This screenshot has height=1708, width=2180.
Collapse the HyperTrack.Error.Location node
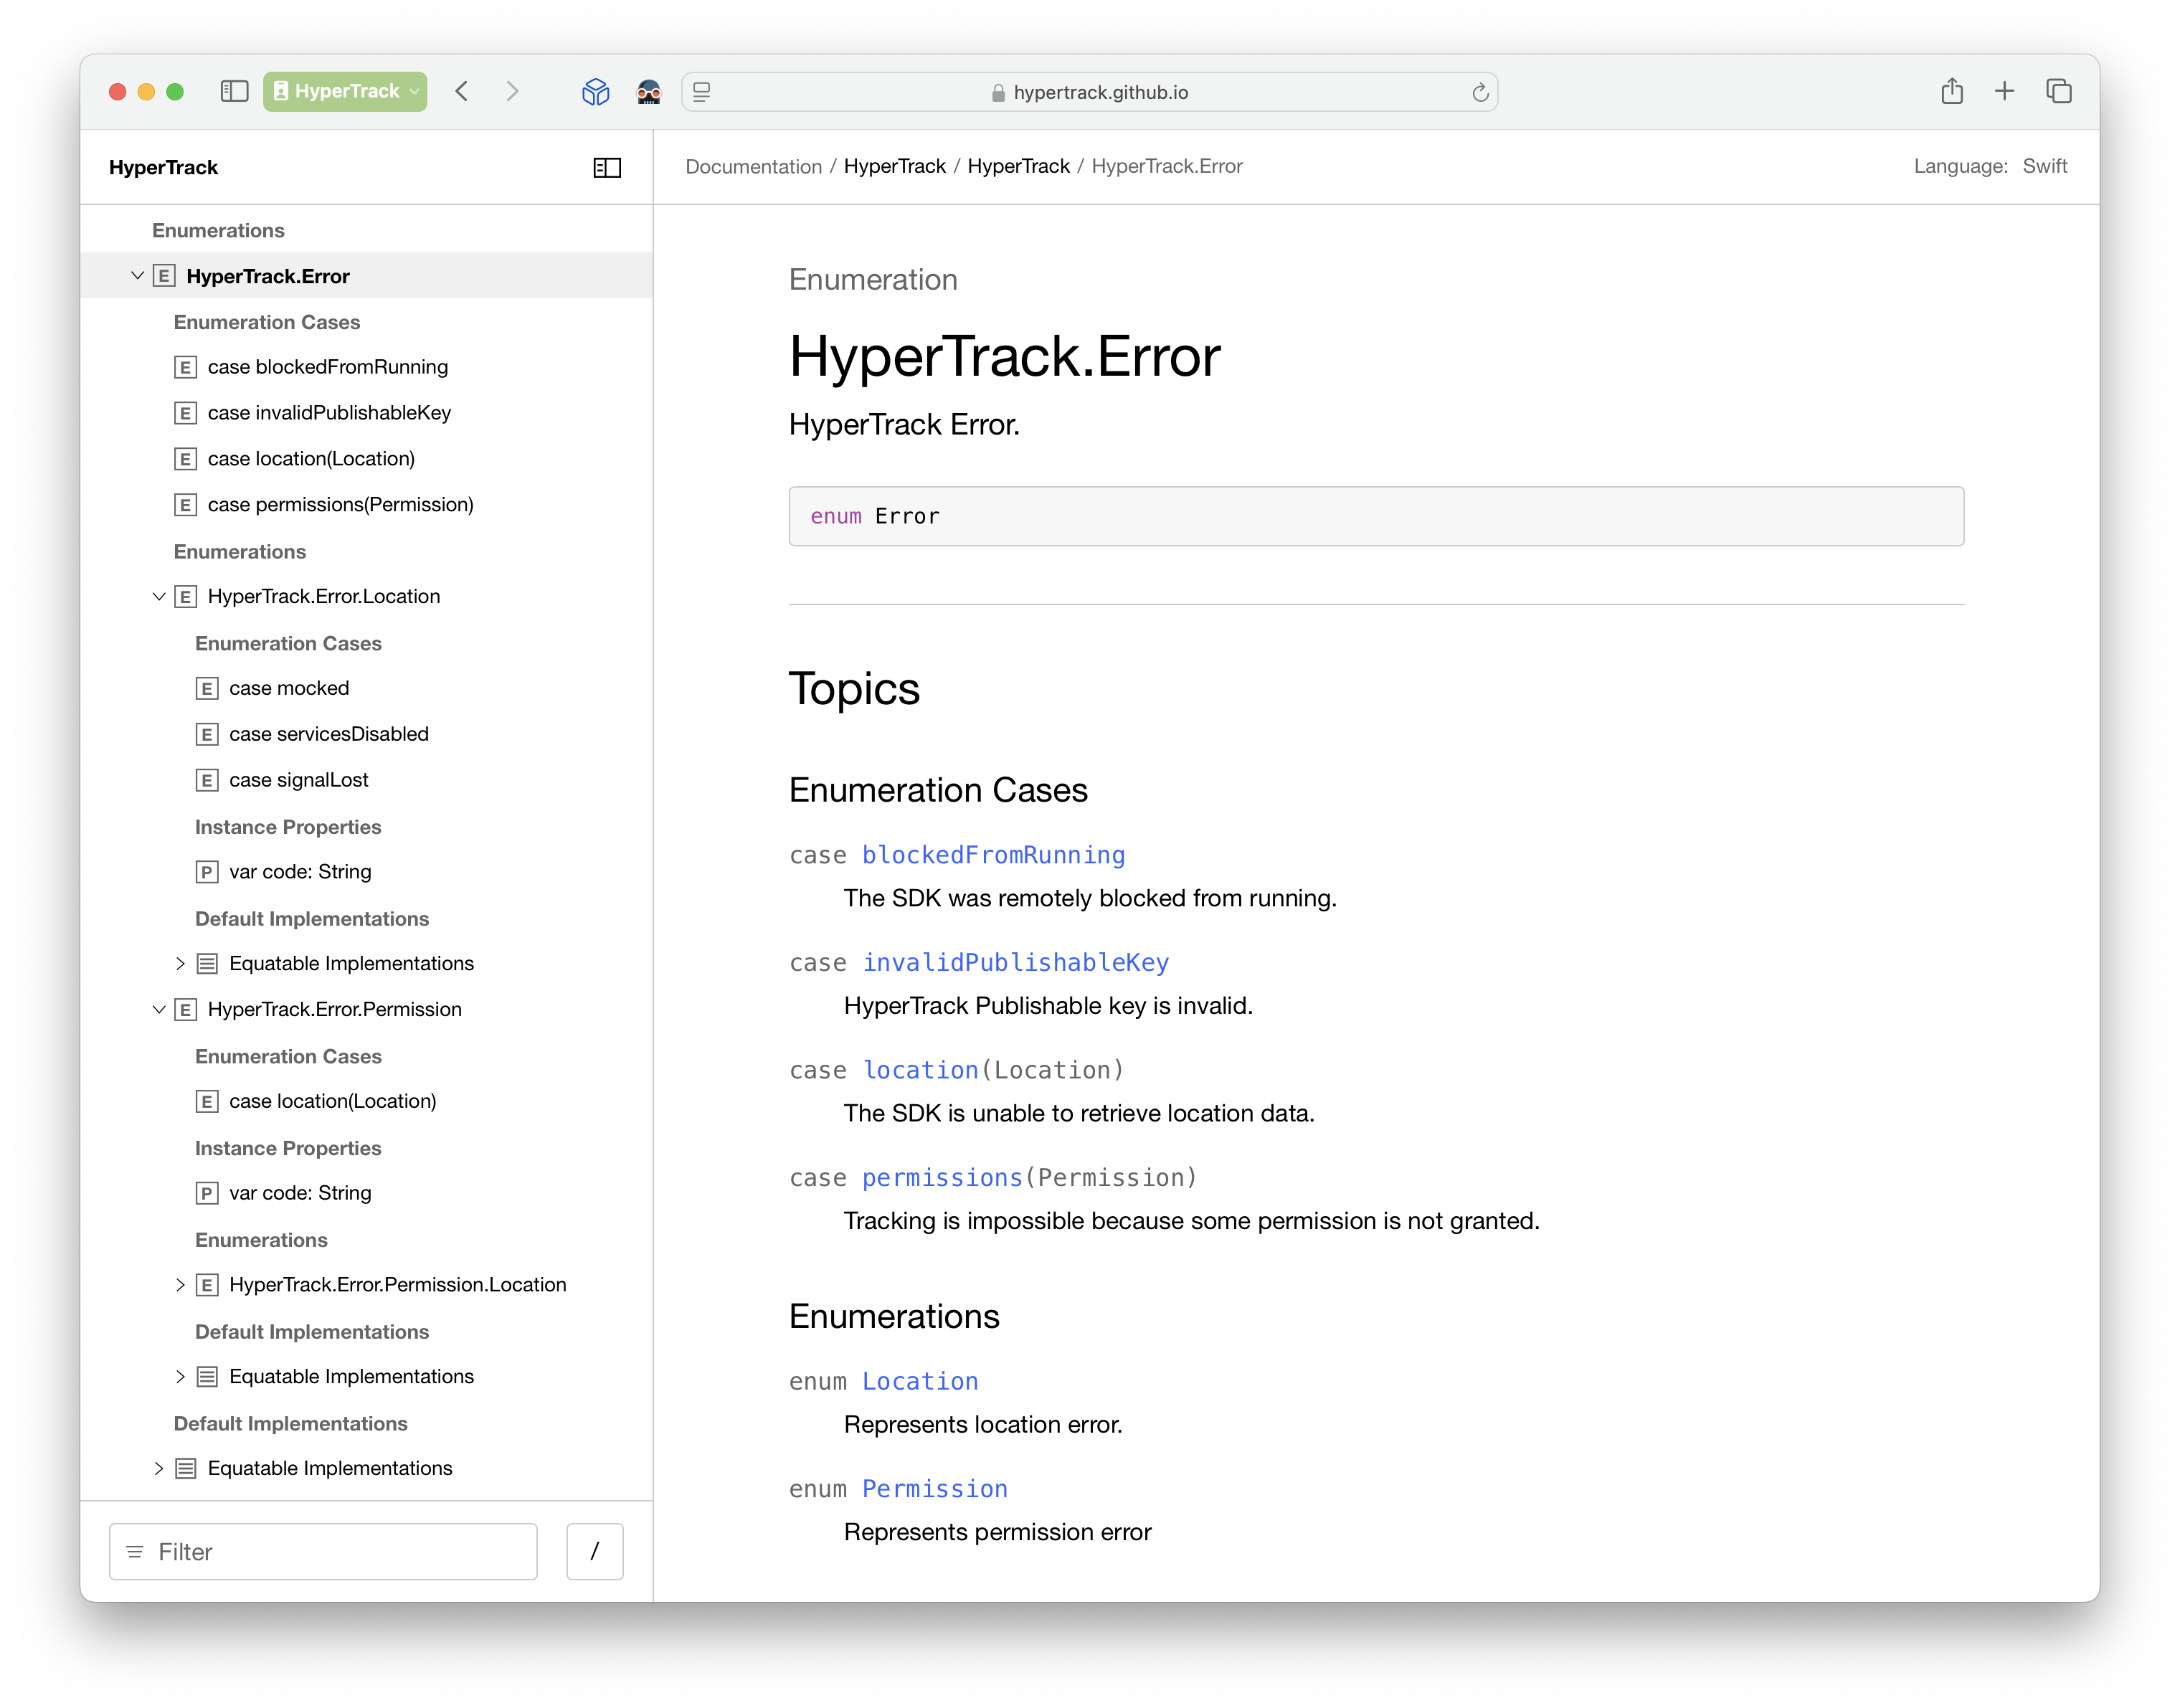point(159,596)
